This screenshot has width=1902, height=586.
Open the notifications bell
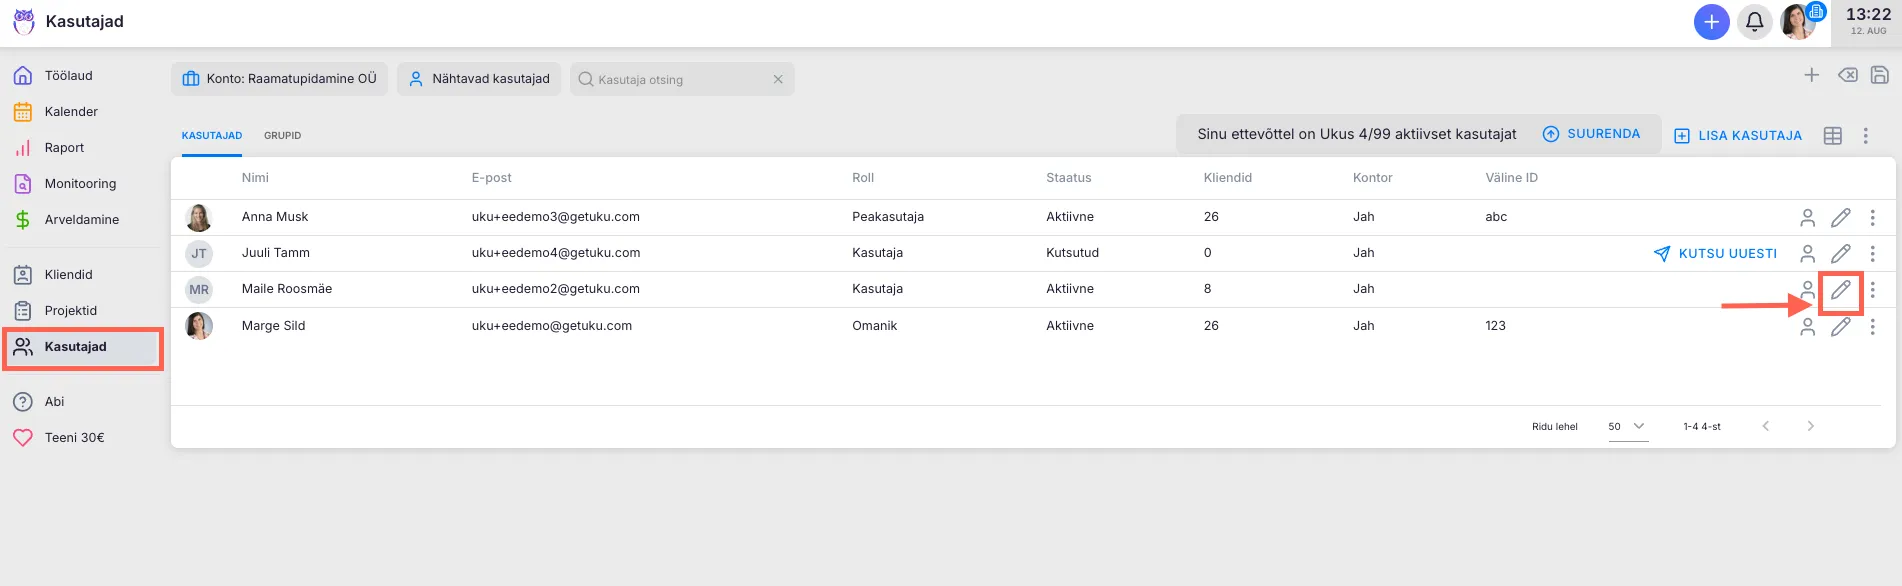pyautogui.click(x=1754, y=22)
